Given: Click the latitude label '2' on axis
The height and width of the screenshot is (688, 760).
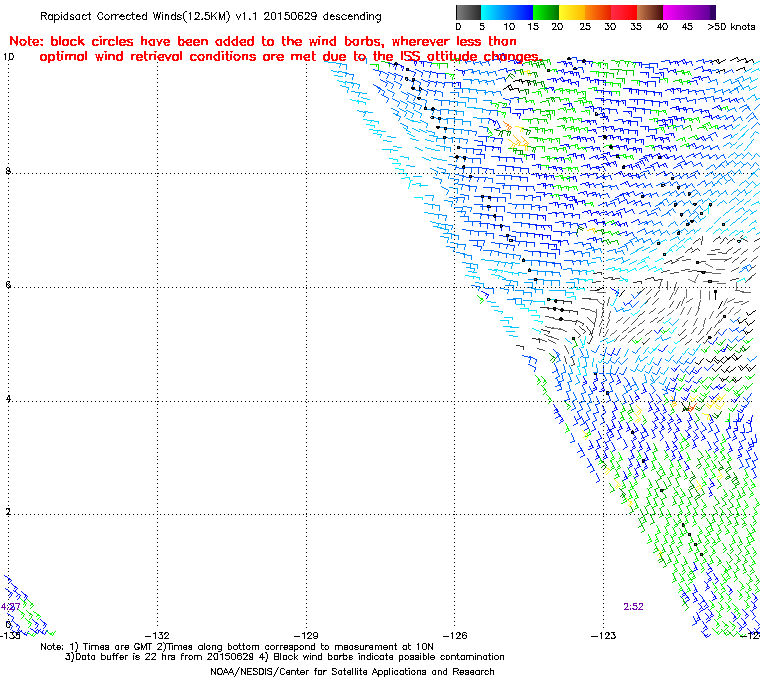Looking at the screenshot, I should (x=8, y=512).
